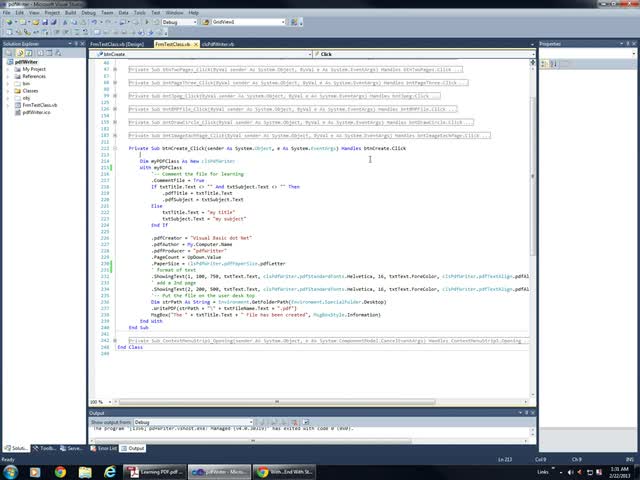This screenshot has height=480, width=640.
Task: Click the Output window horizontal scrollbar
Action: (253, 441)
